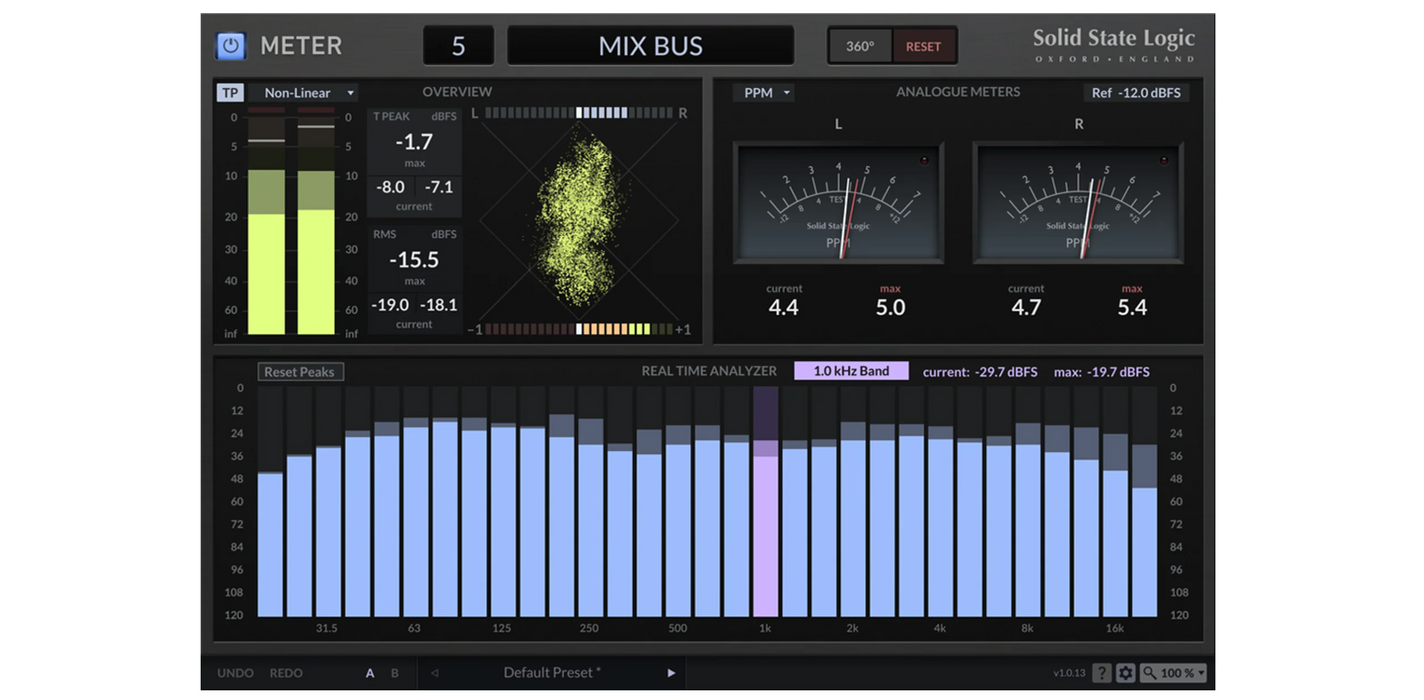The image size is (1424, 700).
Task: Click the T PEAK max value -1.7
Action: coord(414,142)
